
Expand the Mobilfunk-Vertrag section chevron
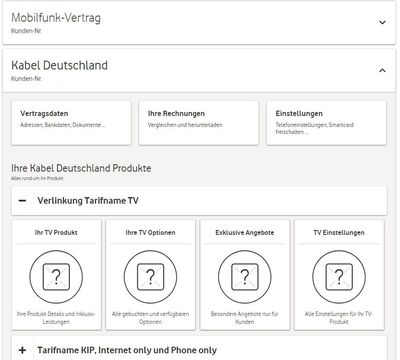point(382,23)
